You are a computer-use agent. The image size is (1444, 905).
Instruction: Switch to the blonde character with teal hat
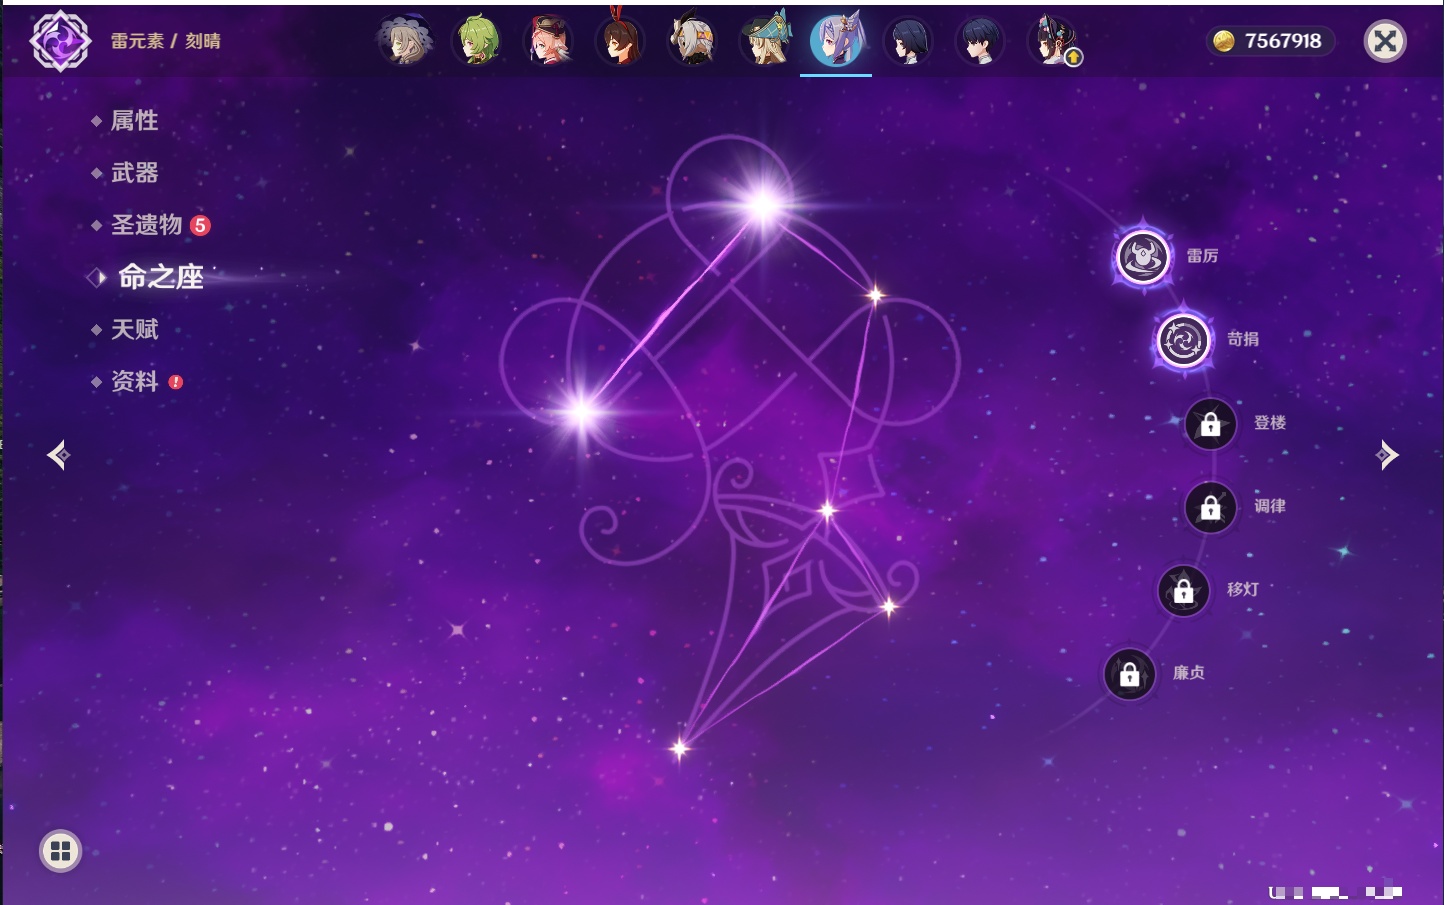coord(765,41)
